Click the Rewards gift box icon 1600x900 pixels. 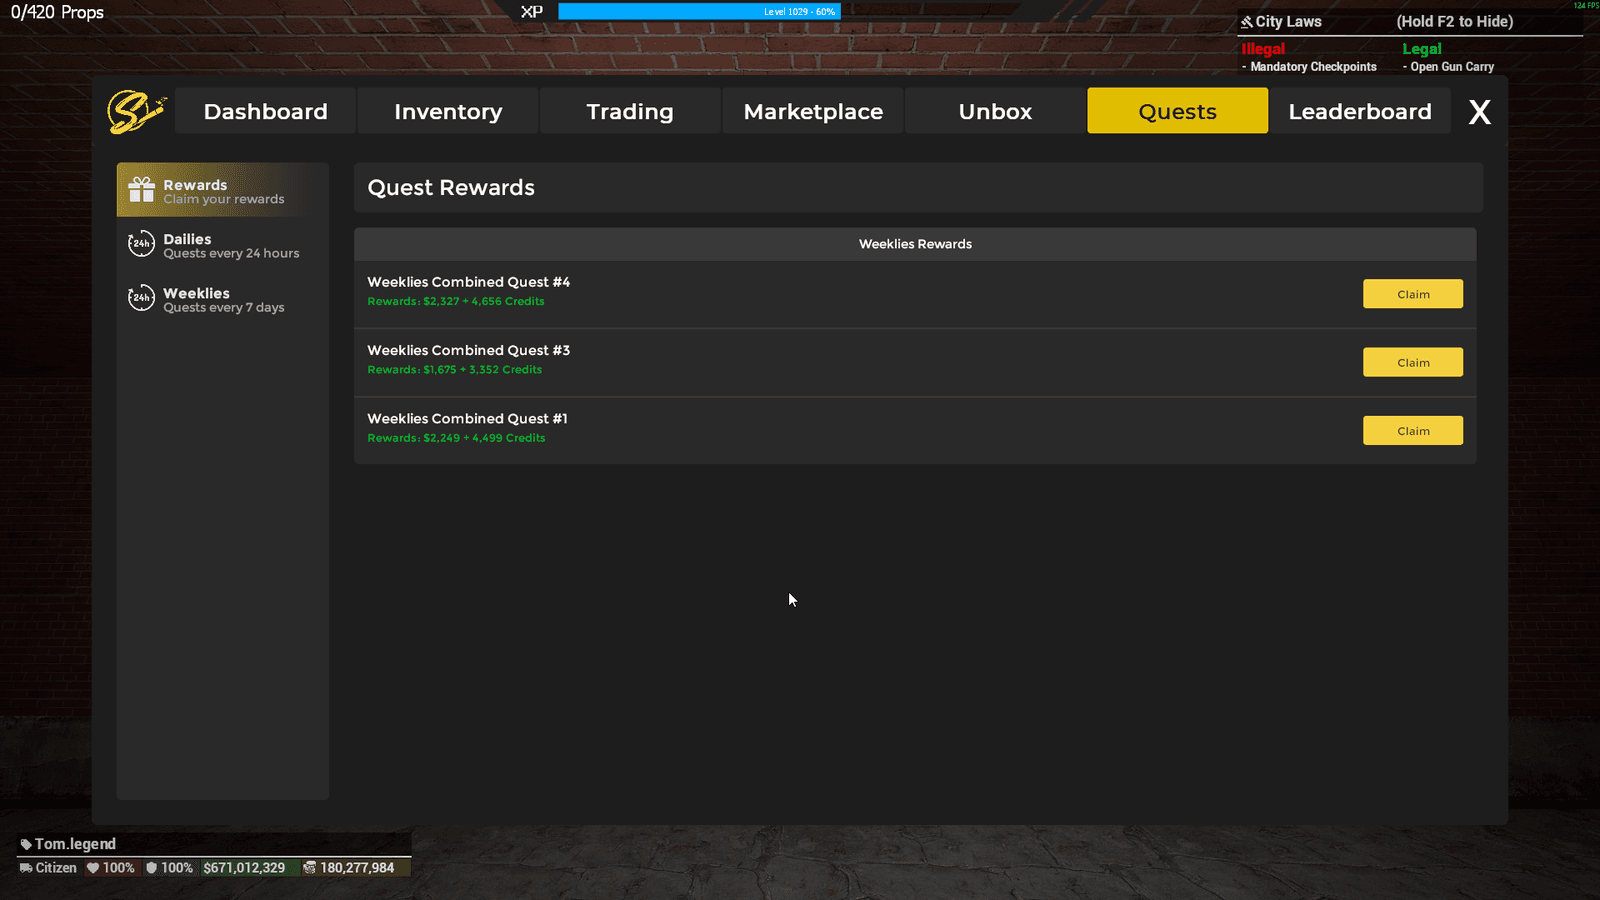click(142, 190)
